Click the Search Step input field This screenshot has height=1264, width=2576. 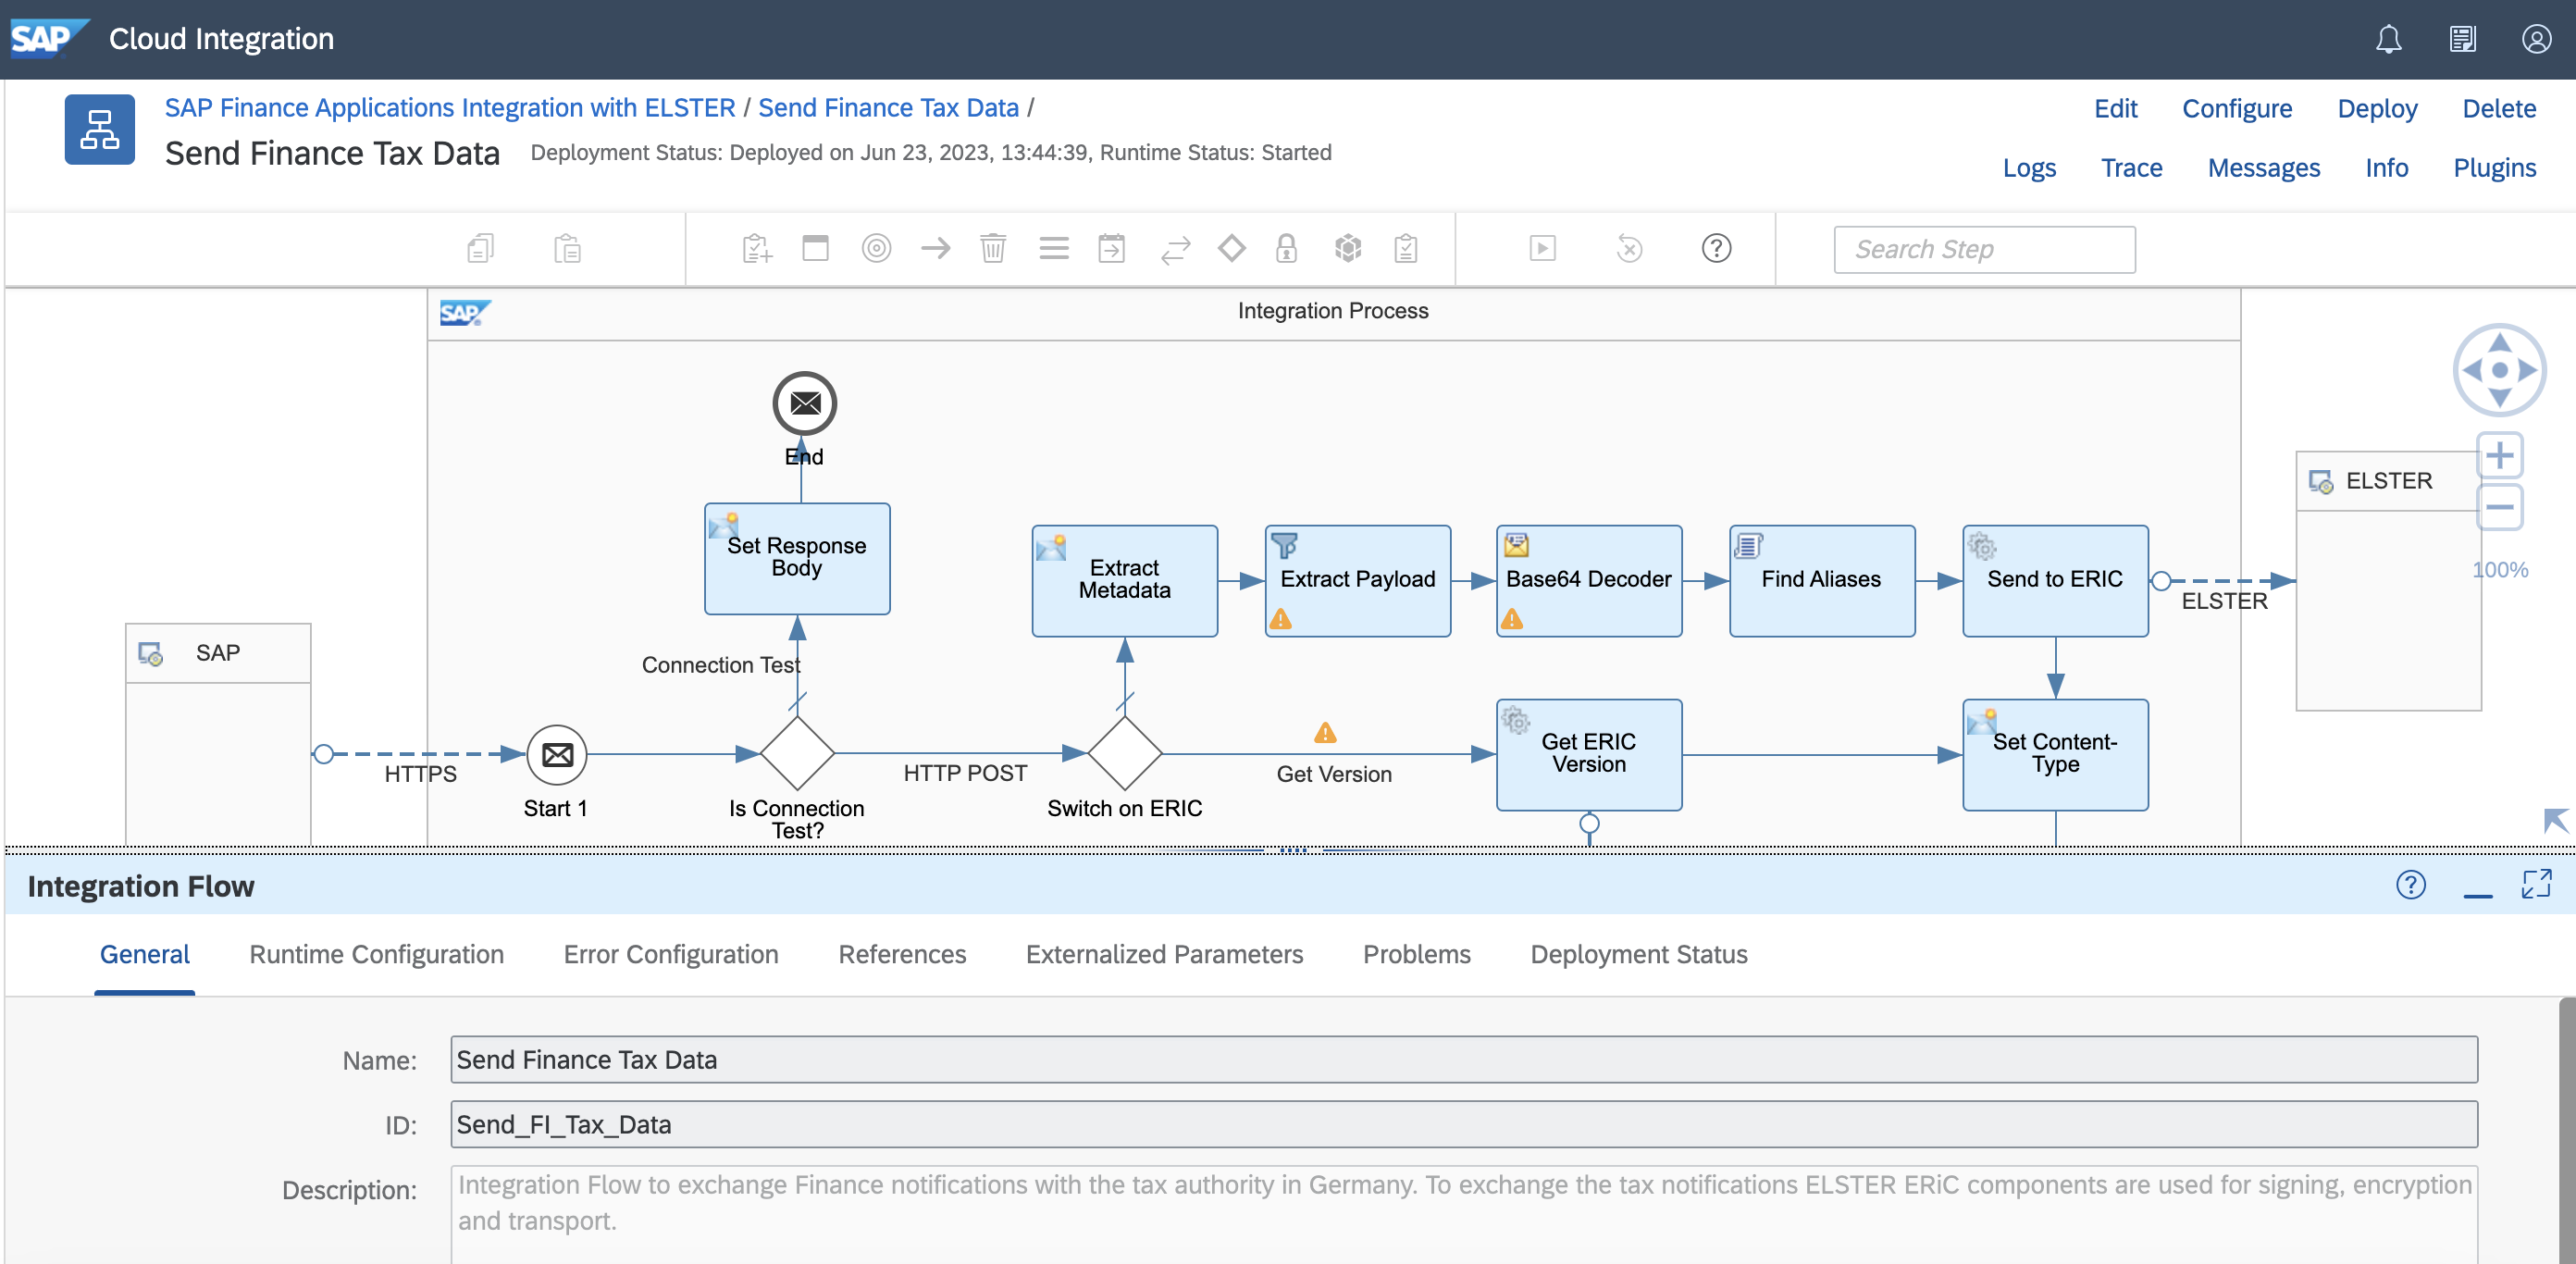coord(1984,249)
